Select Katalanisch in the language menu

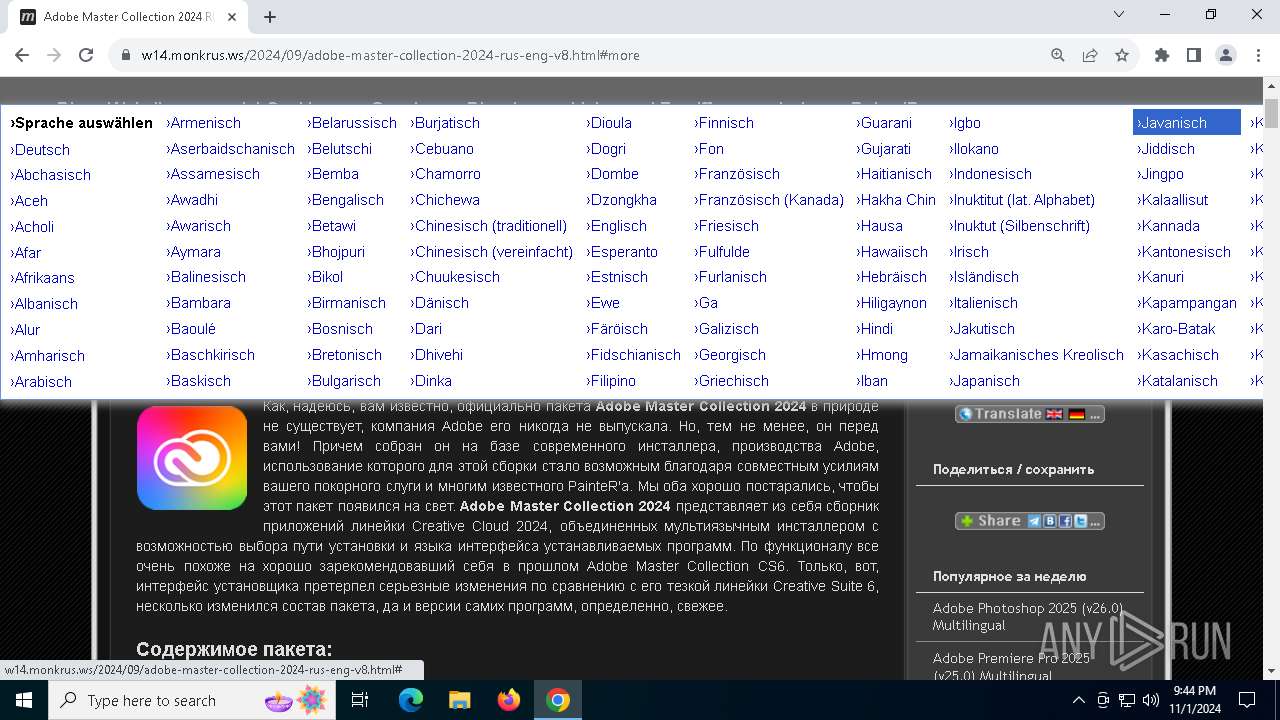pyautogui.click(x=1178, y=381)
